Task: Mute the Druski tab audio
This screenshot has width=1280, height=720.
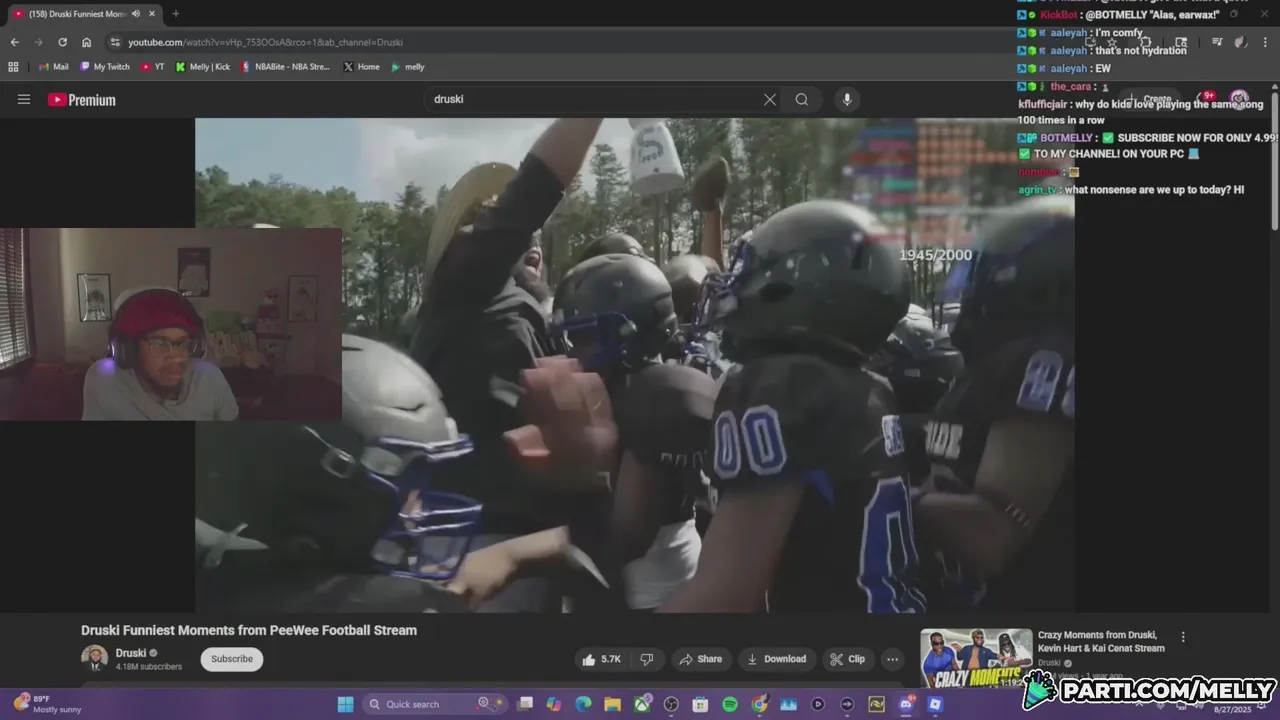Action: coord(136,14)
